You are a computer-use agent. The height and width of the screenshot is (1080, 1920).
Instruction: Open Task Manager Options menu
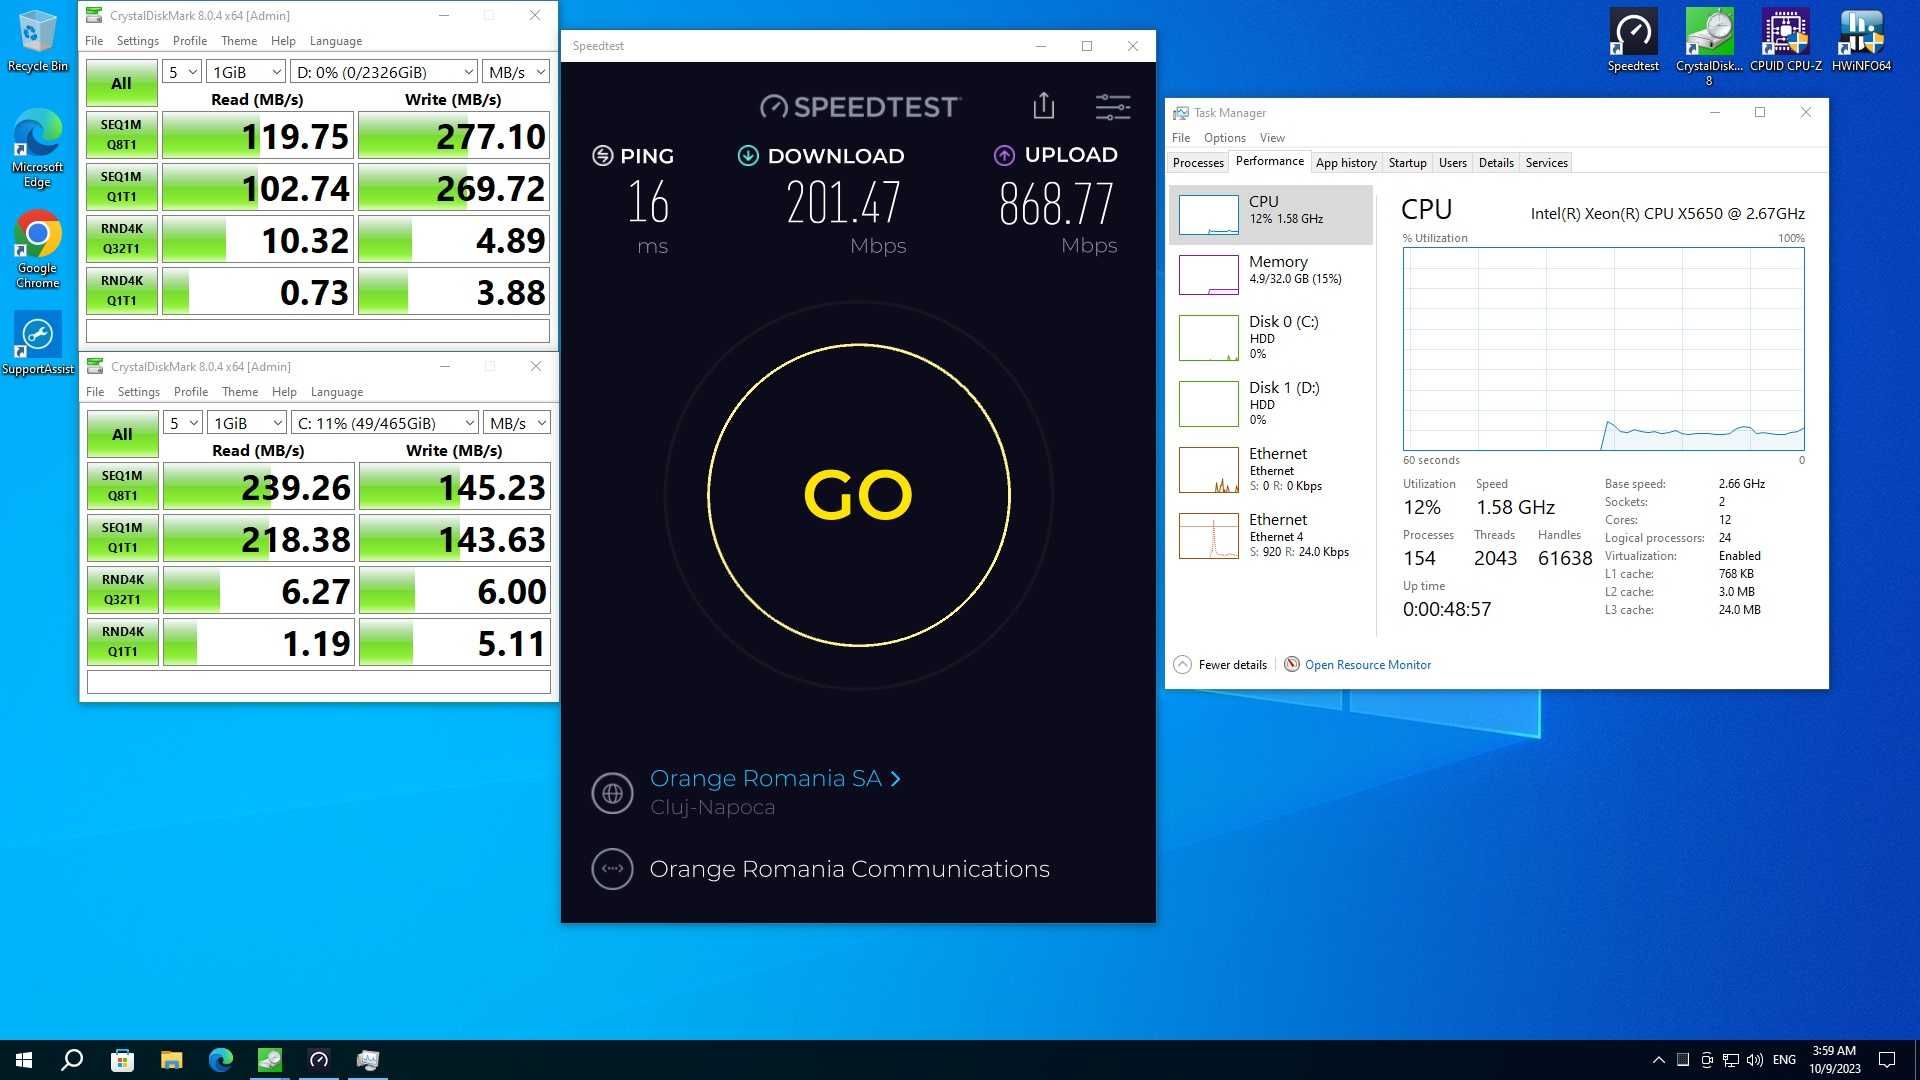pos(1224,138)
